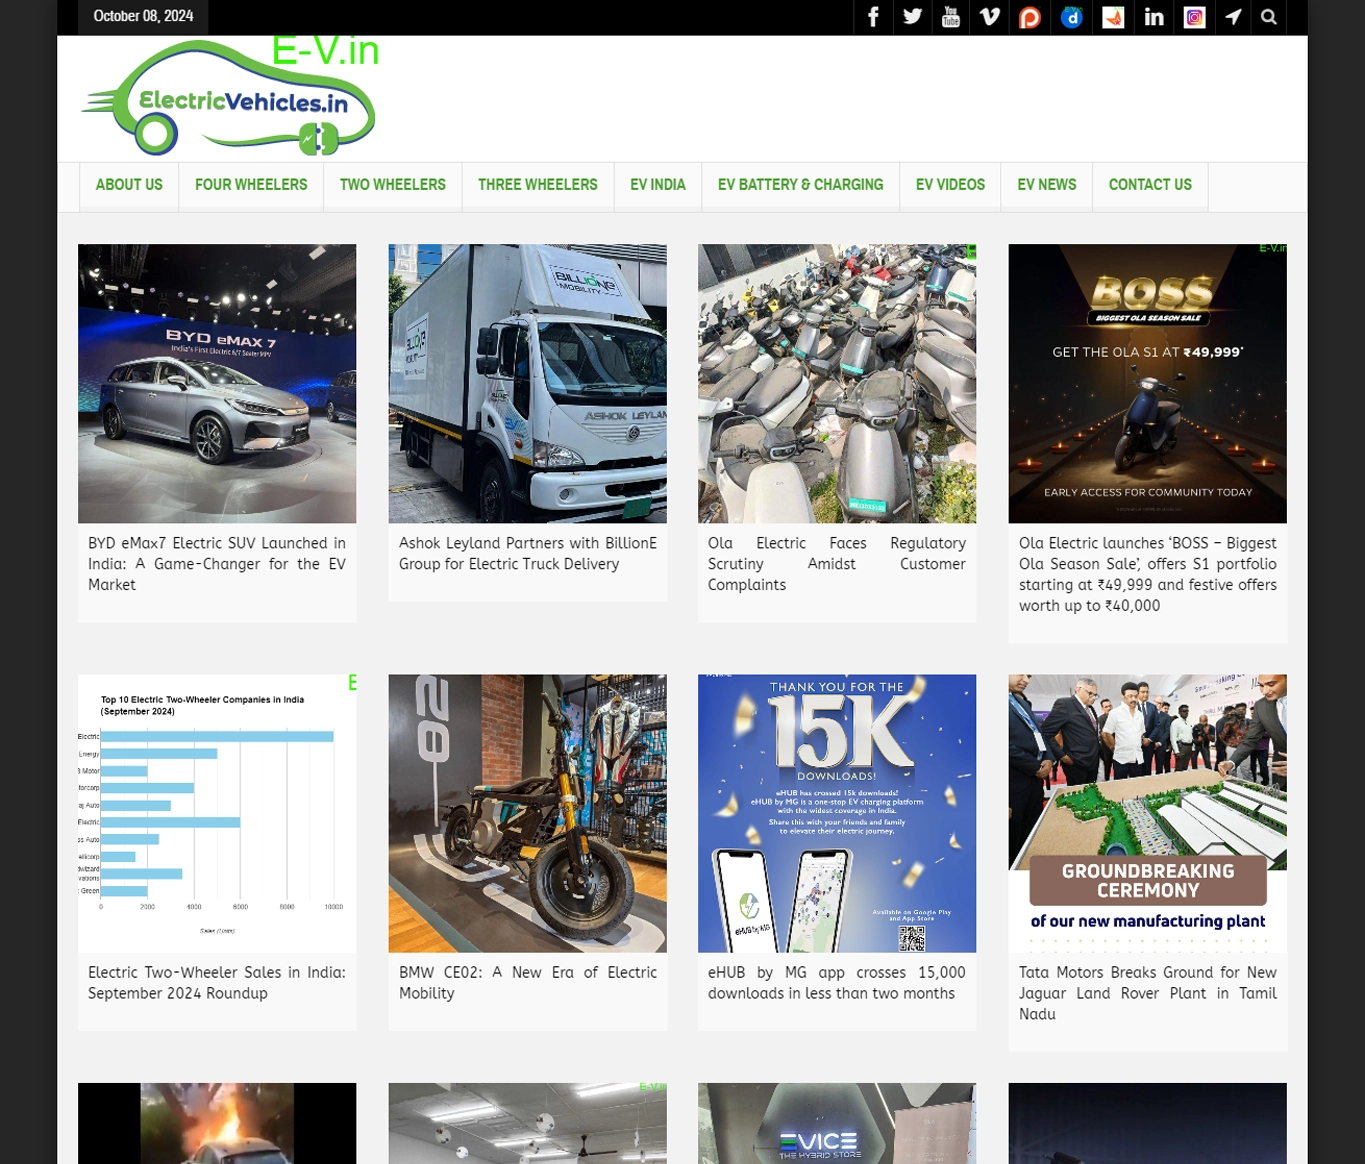Viewport: 1365px width, 1164px height.
Task: Click the ElectricVehicles.in site logo
Action: (230, 100)
